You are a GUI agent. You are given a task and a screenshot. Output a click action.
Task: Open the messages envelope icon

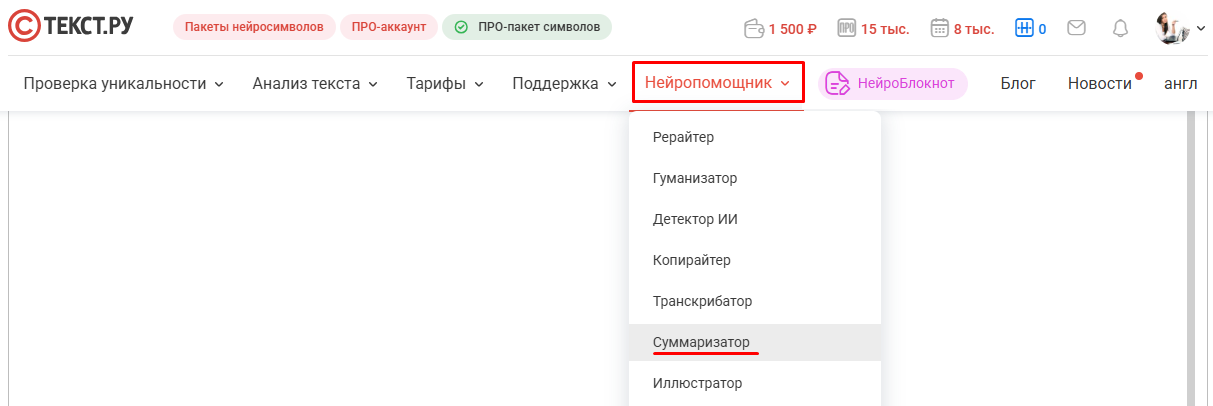[1076, 28]
